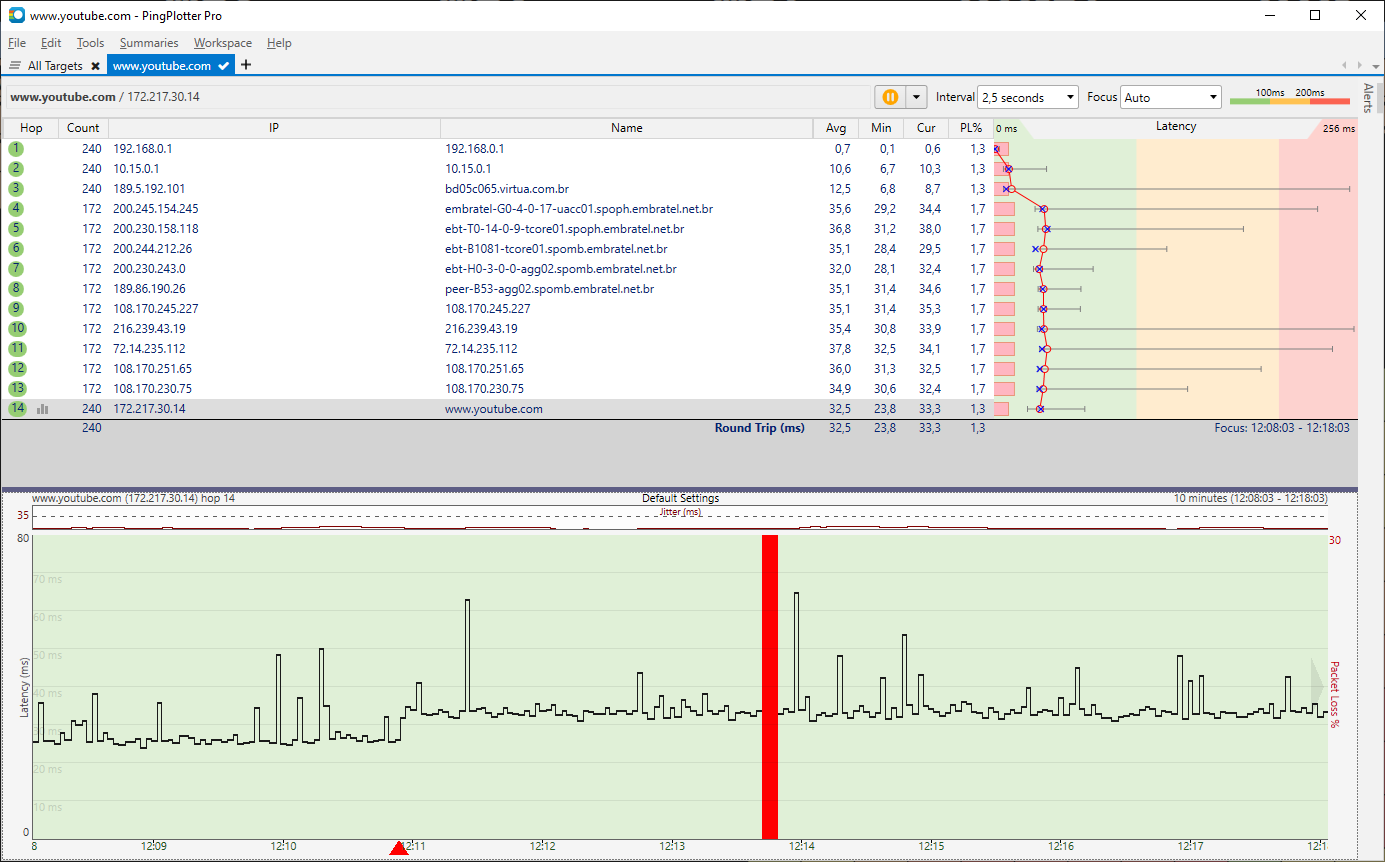Select the hop 1 green circle icon
This screenshot has height=862, width=1385.
click(x=16, y=148)
